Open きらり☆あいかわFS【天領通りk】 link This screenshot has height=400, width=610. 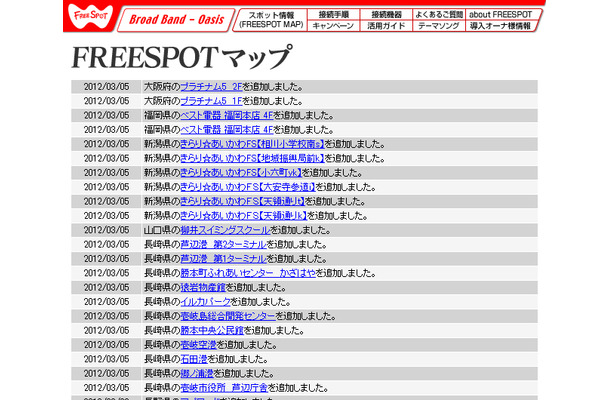click(244, 216)
